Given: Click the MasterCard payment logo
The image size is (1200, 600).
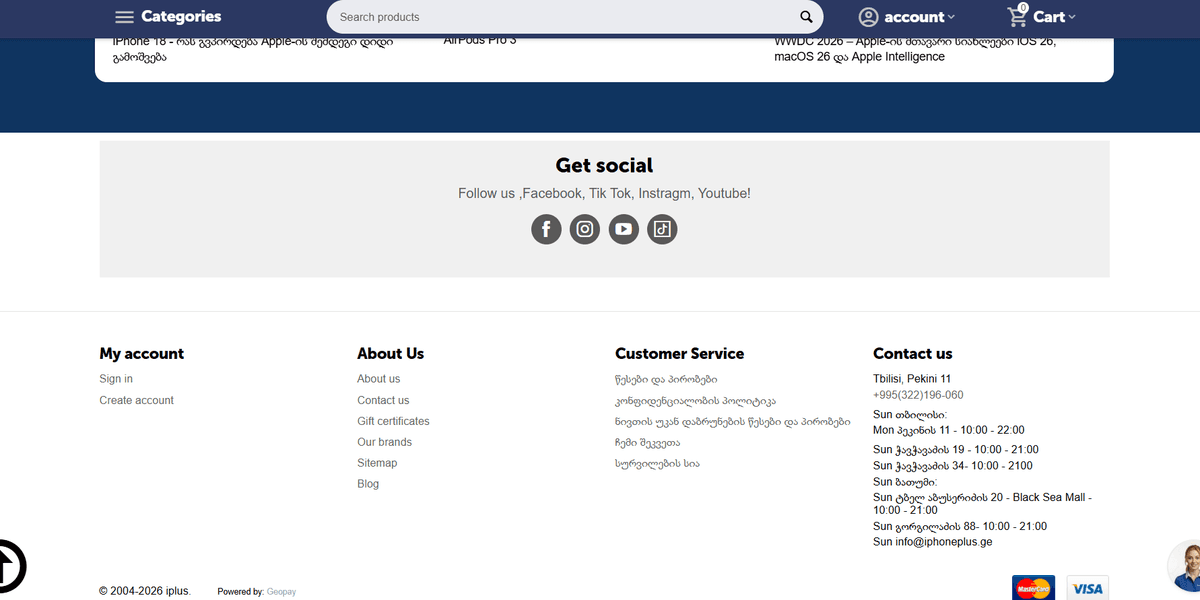Looking at the screenshot, I should click(x=1033, y=588).
